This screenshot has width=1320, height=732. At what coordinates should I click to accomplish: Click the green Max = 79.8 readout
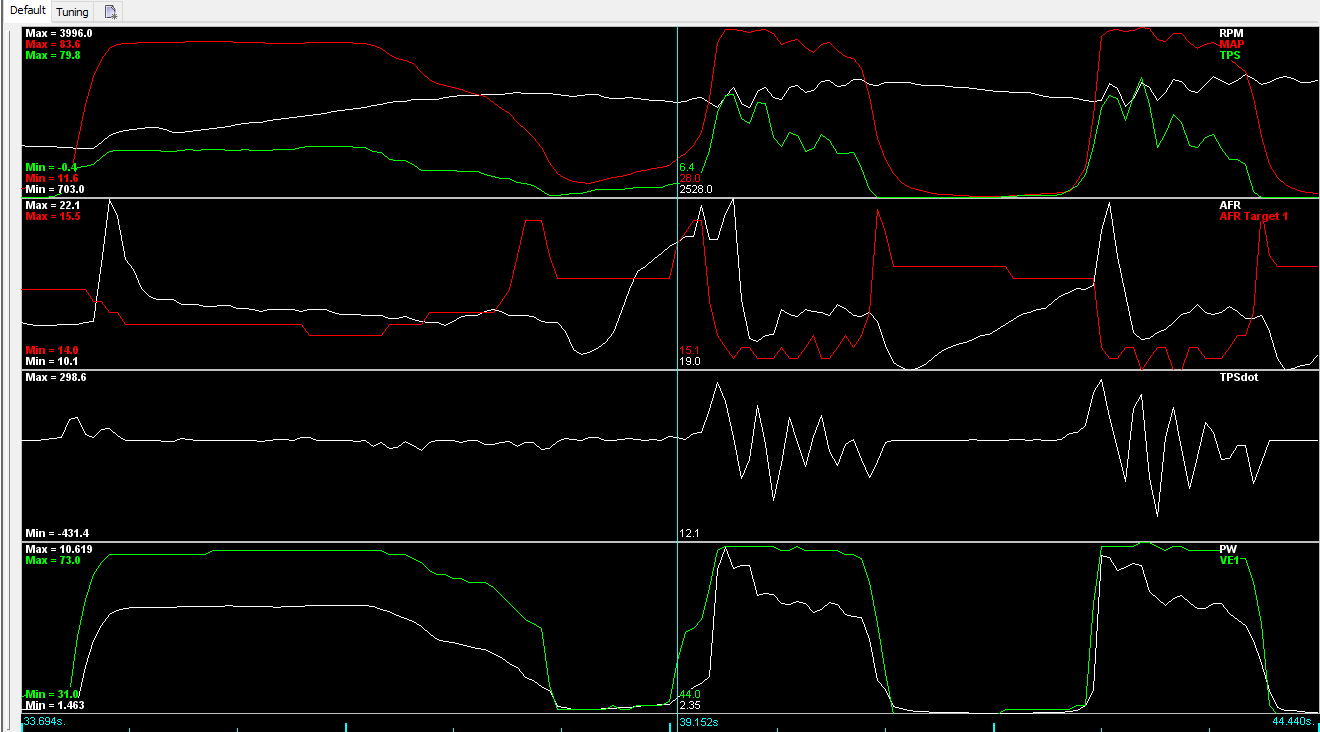[53, 55]
